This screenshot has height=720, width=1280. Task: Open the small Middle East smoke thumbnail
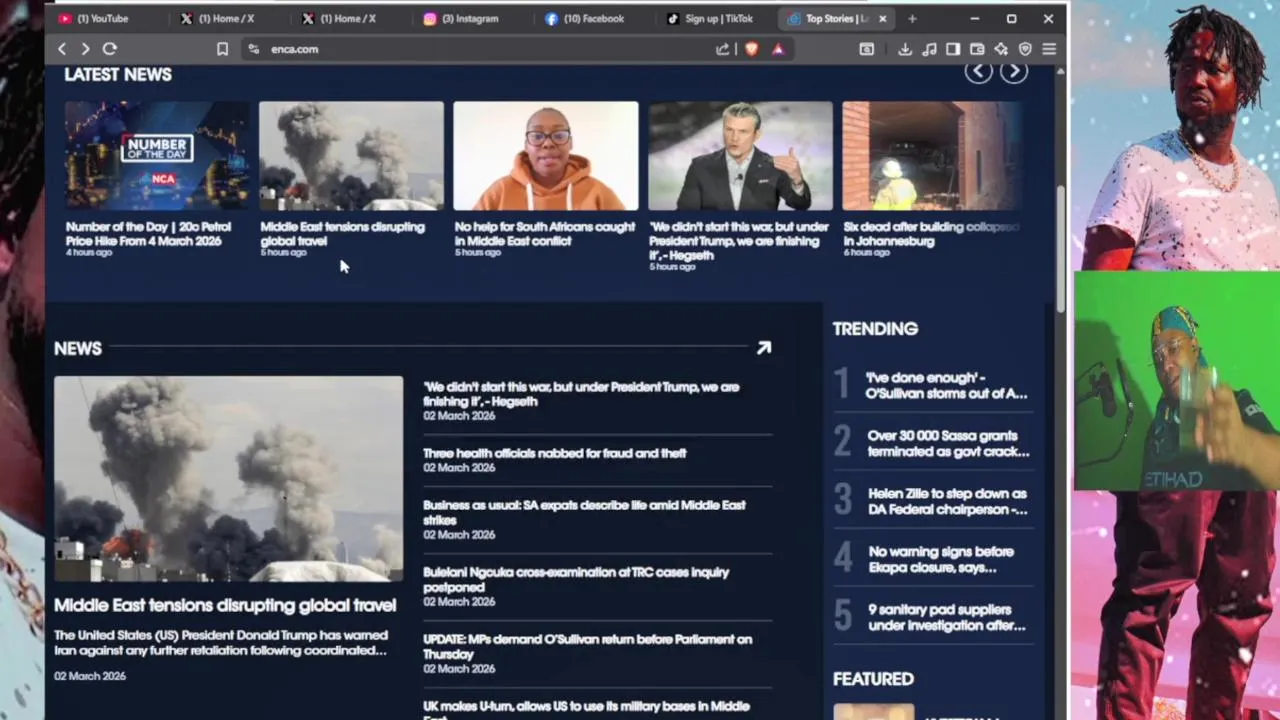click(x=351, y=155)
